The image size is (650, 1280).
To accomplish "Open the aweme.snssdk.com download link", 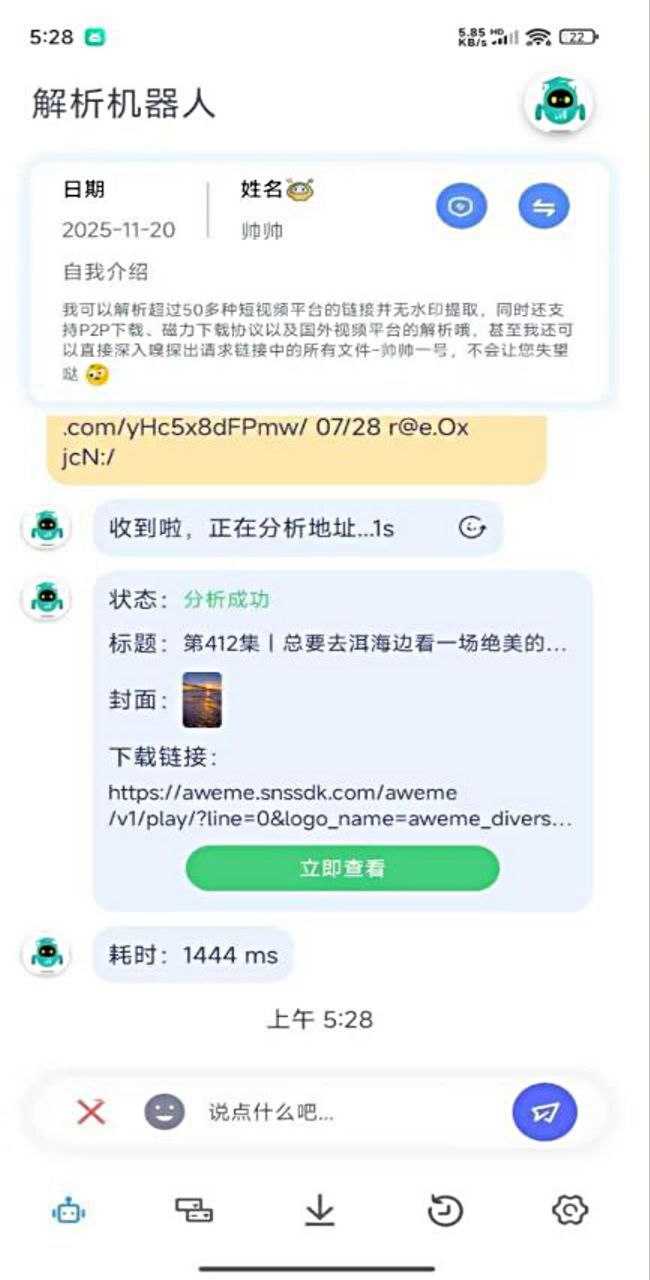I will click(x=340, y=806).
